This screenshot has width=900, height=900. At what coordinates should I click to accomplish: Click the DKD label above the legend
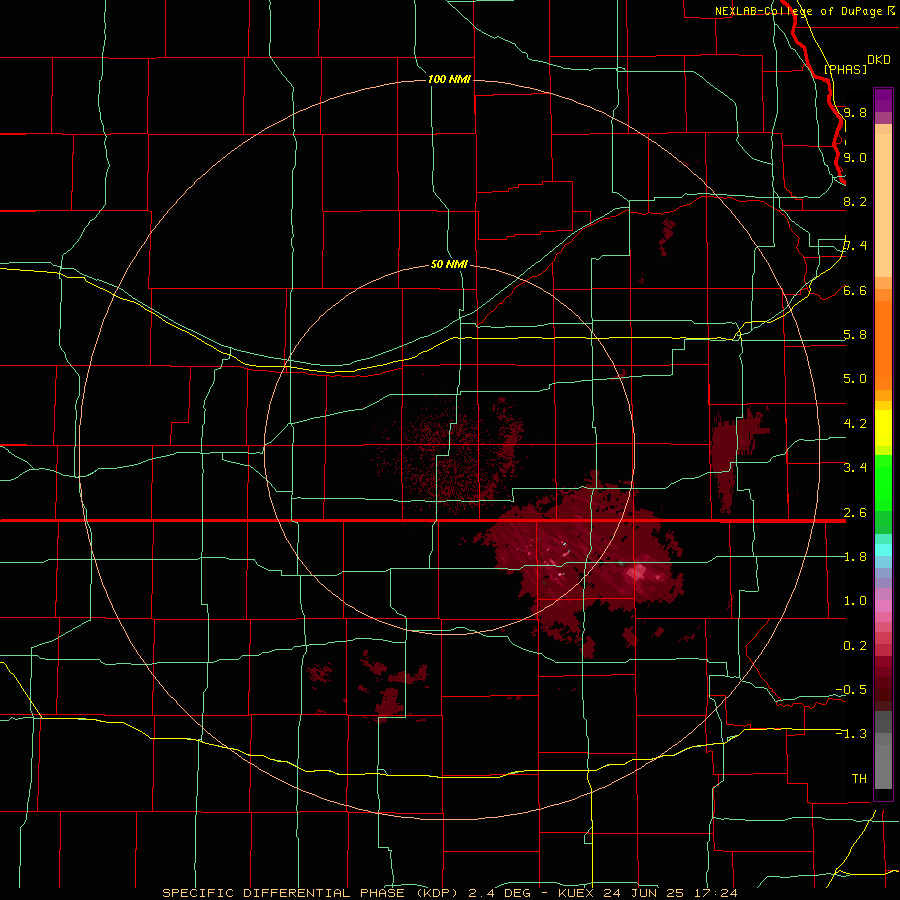(878, 60)
